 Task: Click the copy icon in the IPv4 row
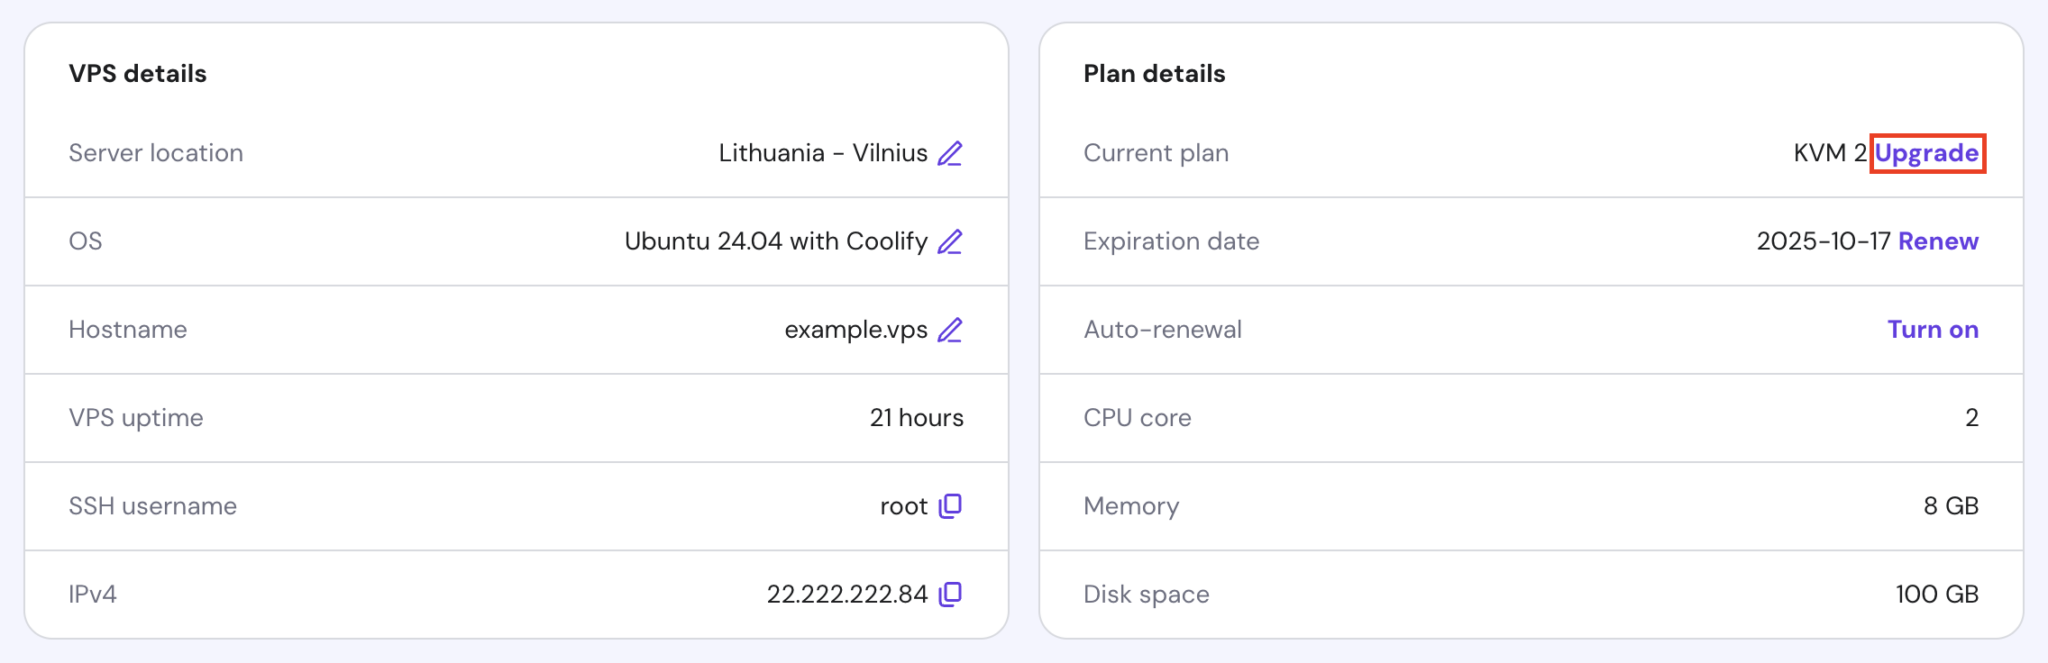pyautogui.click(x=952, y=593)
